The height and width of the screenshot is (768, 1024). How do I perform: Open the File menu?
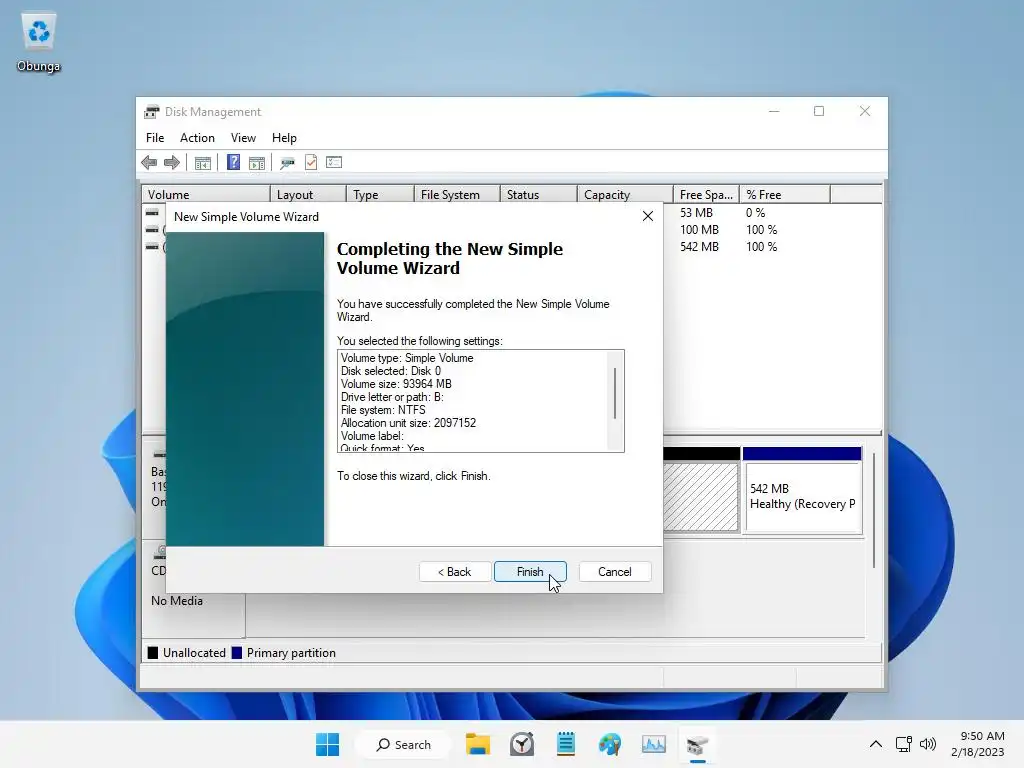[155, 138]
